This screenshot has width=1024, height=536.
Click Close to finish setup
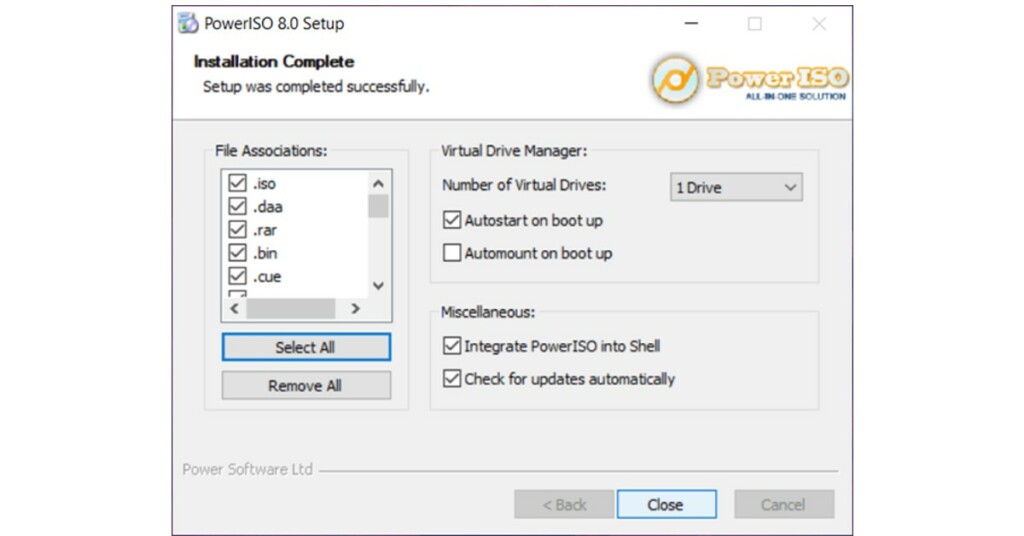coord(666,504)
